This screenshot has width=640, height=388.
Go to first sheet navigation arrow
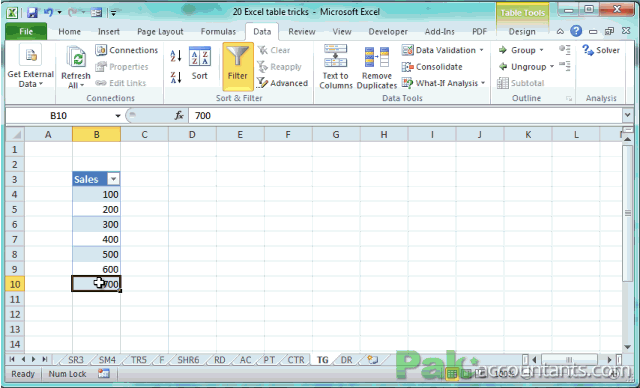coord(12,359)
